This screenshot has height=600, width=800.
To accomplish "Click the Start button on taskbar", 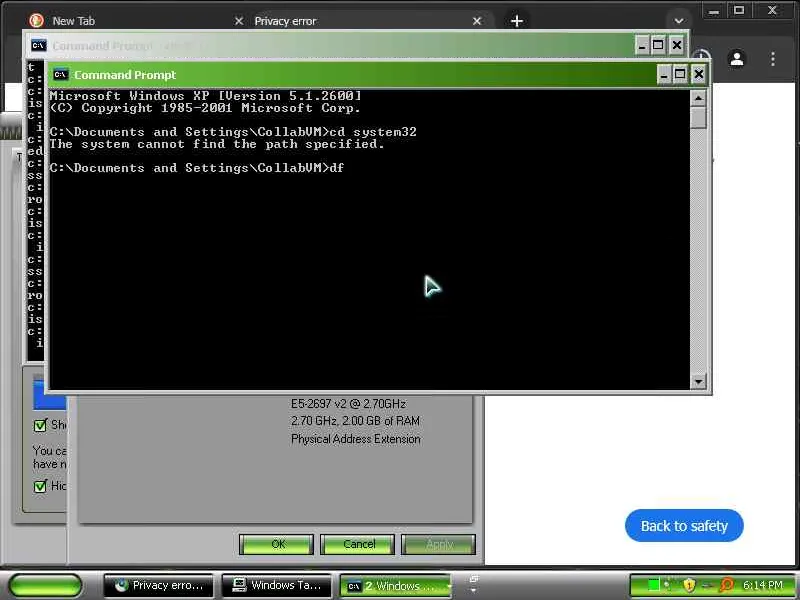I will (x=45, y=585).
